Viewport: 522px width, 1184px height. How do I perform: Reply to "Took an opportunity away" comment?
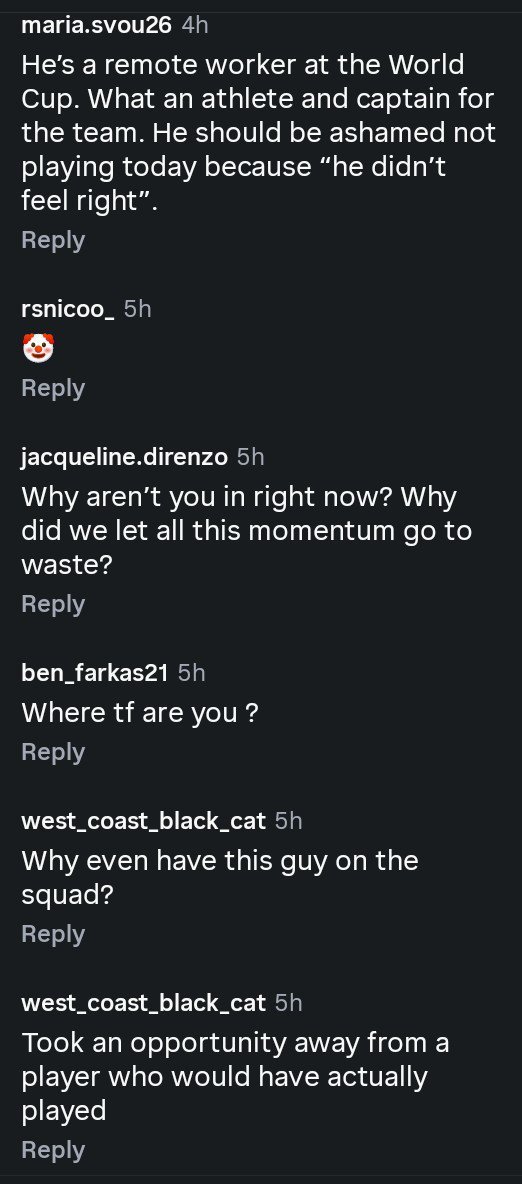tap(53, 1150)
